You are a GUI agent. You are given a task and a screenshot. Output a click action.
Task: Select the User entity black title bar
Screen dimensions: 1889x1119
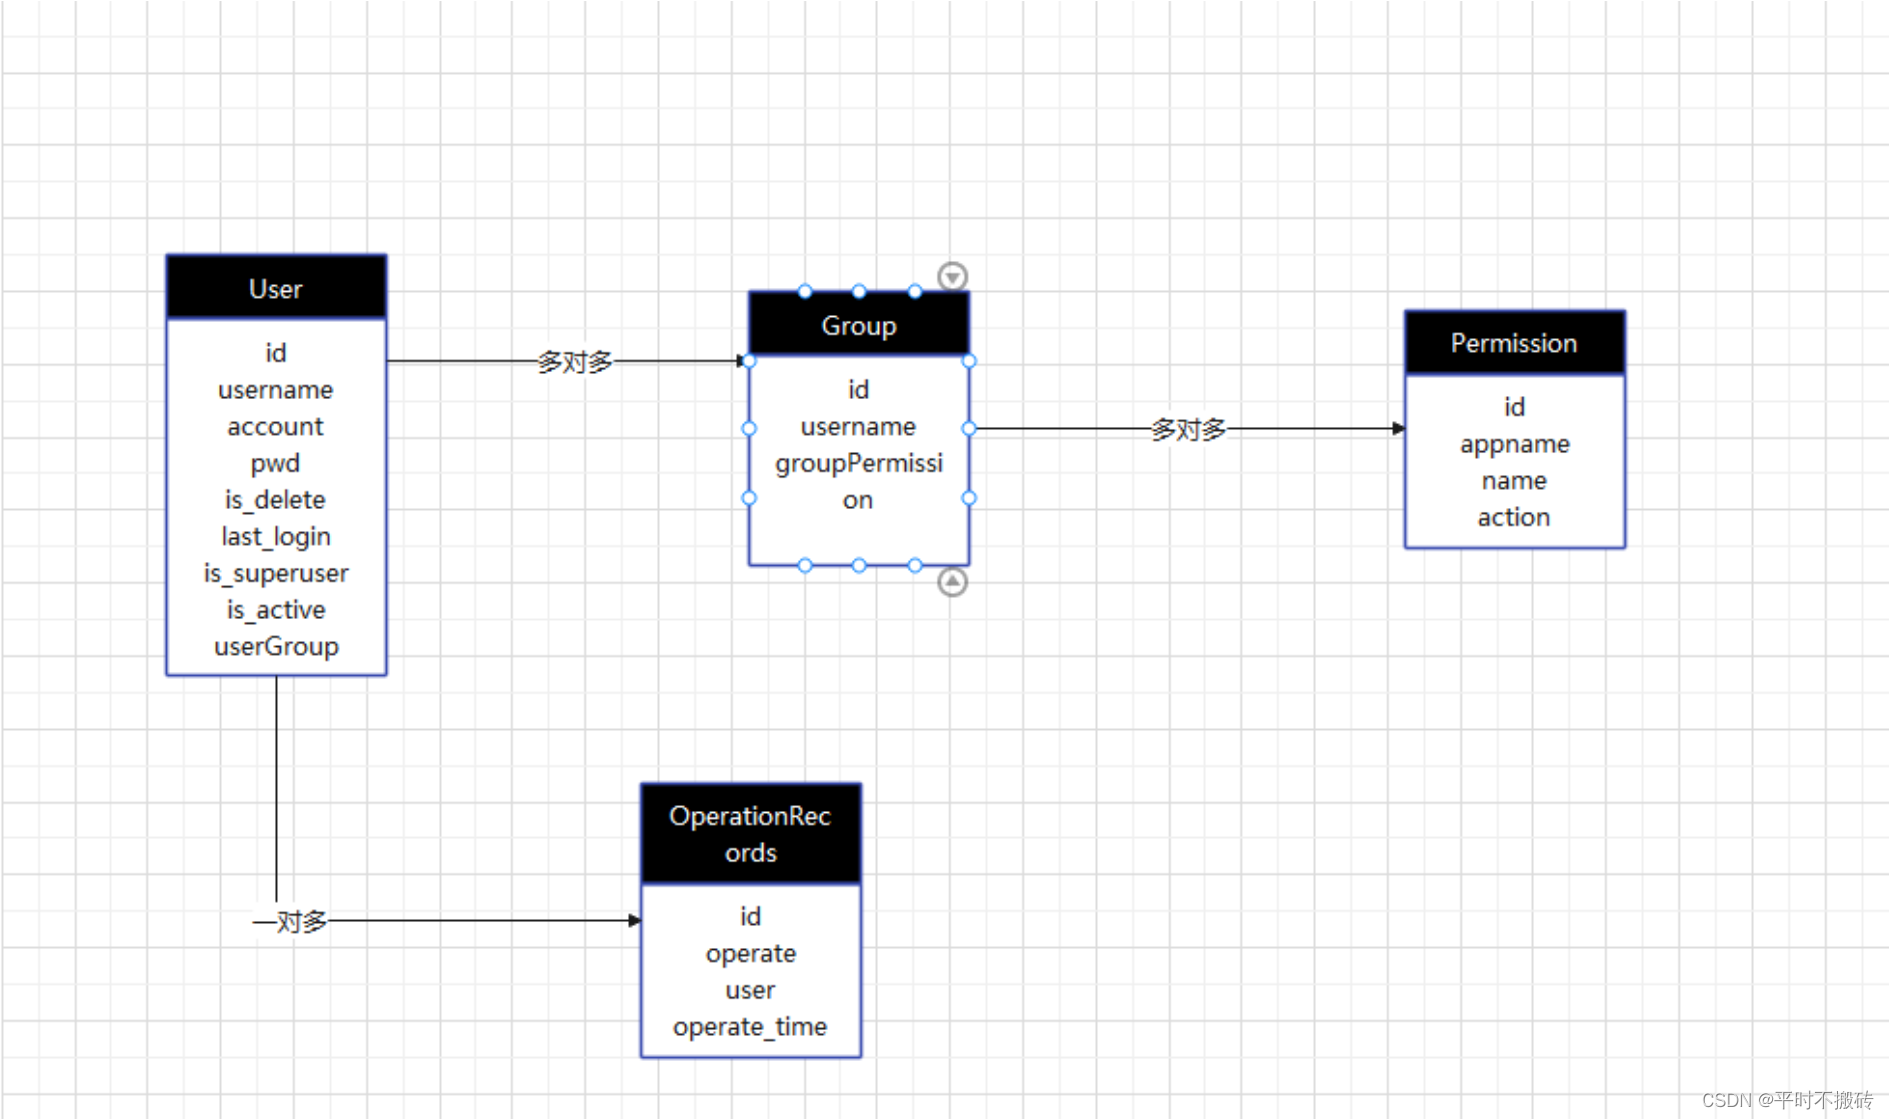click(275, 288)
